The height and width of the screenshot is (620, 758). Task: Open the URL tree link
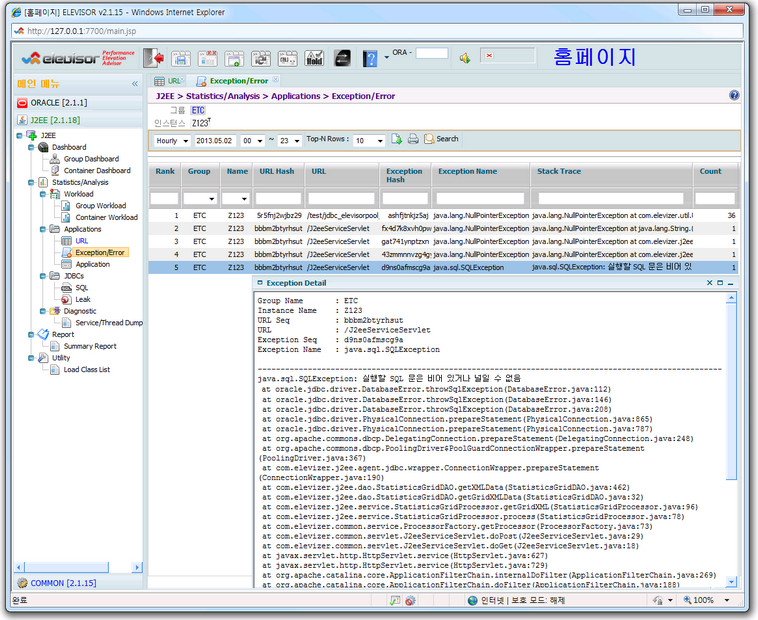point(82,241)
